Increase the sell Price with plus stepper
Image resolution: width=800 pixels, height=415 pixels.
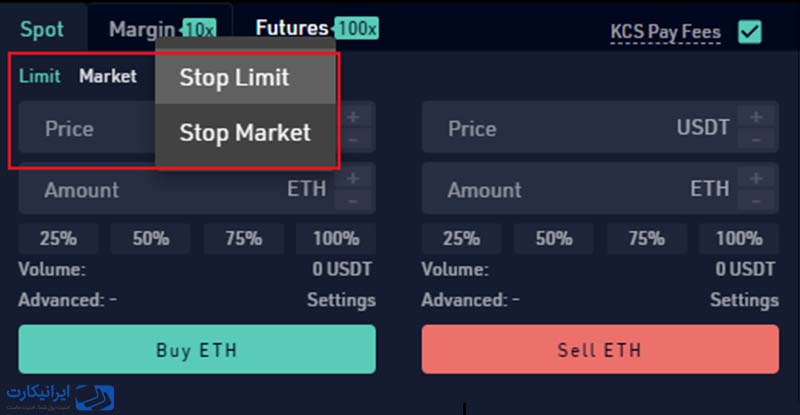tap(756, 117)
